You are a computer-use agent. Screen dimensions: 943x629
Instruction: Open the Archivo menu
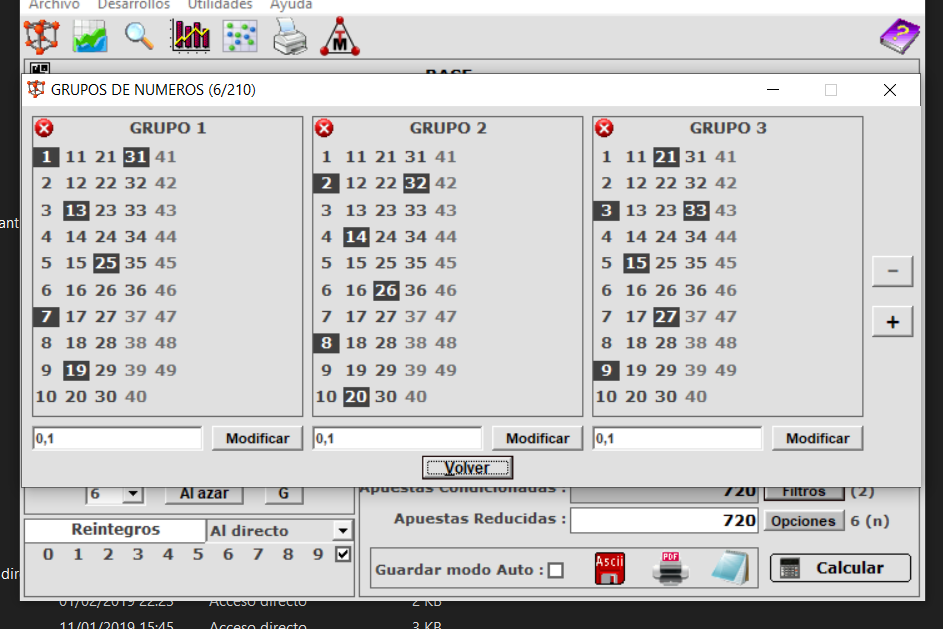pyautogui.click(x=54, y=5)
